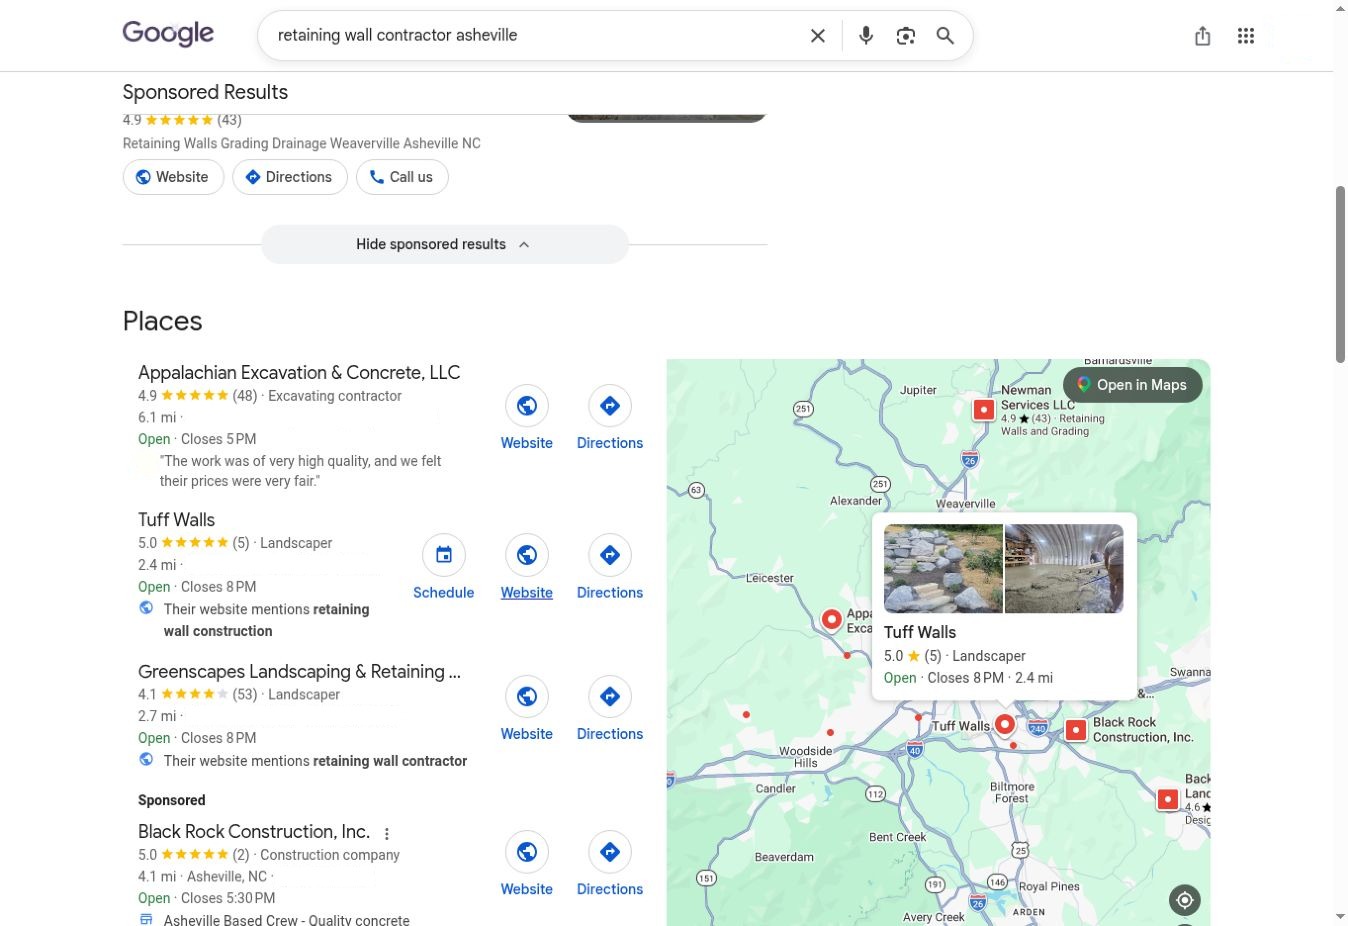1348x926 pixels.
Task: Center the map on my location
Action: (1185, 900)
